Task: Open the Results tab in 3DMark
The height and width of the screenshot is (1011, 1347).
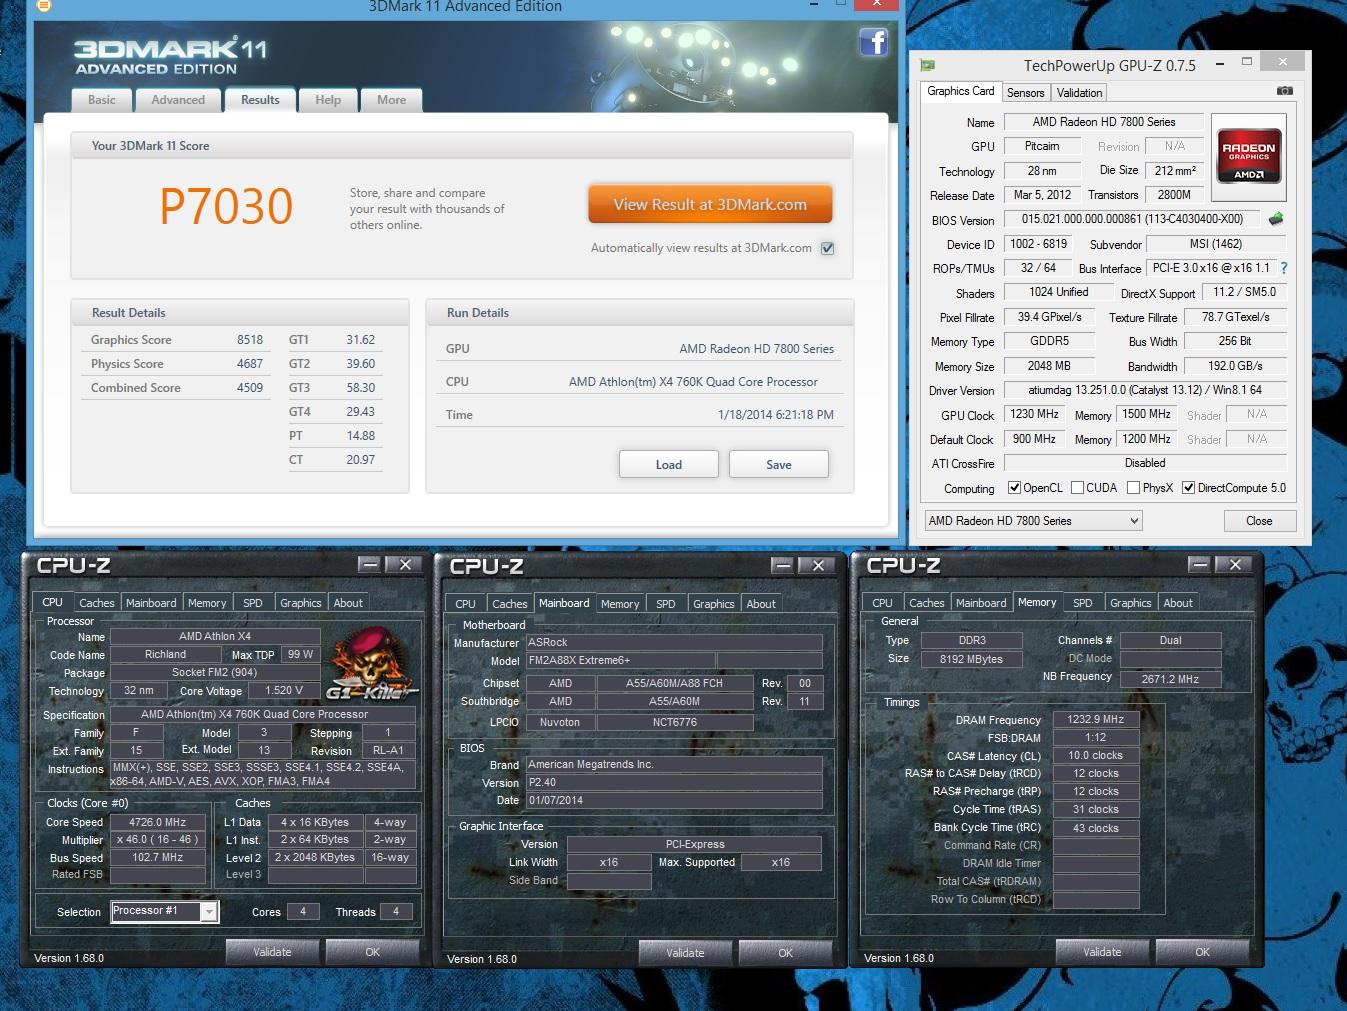Action: click(x=260, y=100)
